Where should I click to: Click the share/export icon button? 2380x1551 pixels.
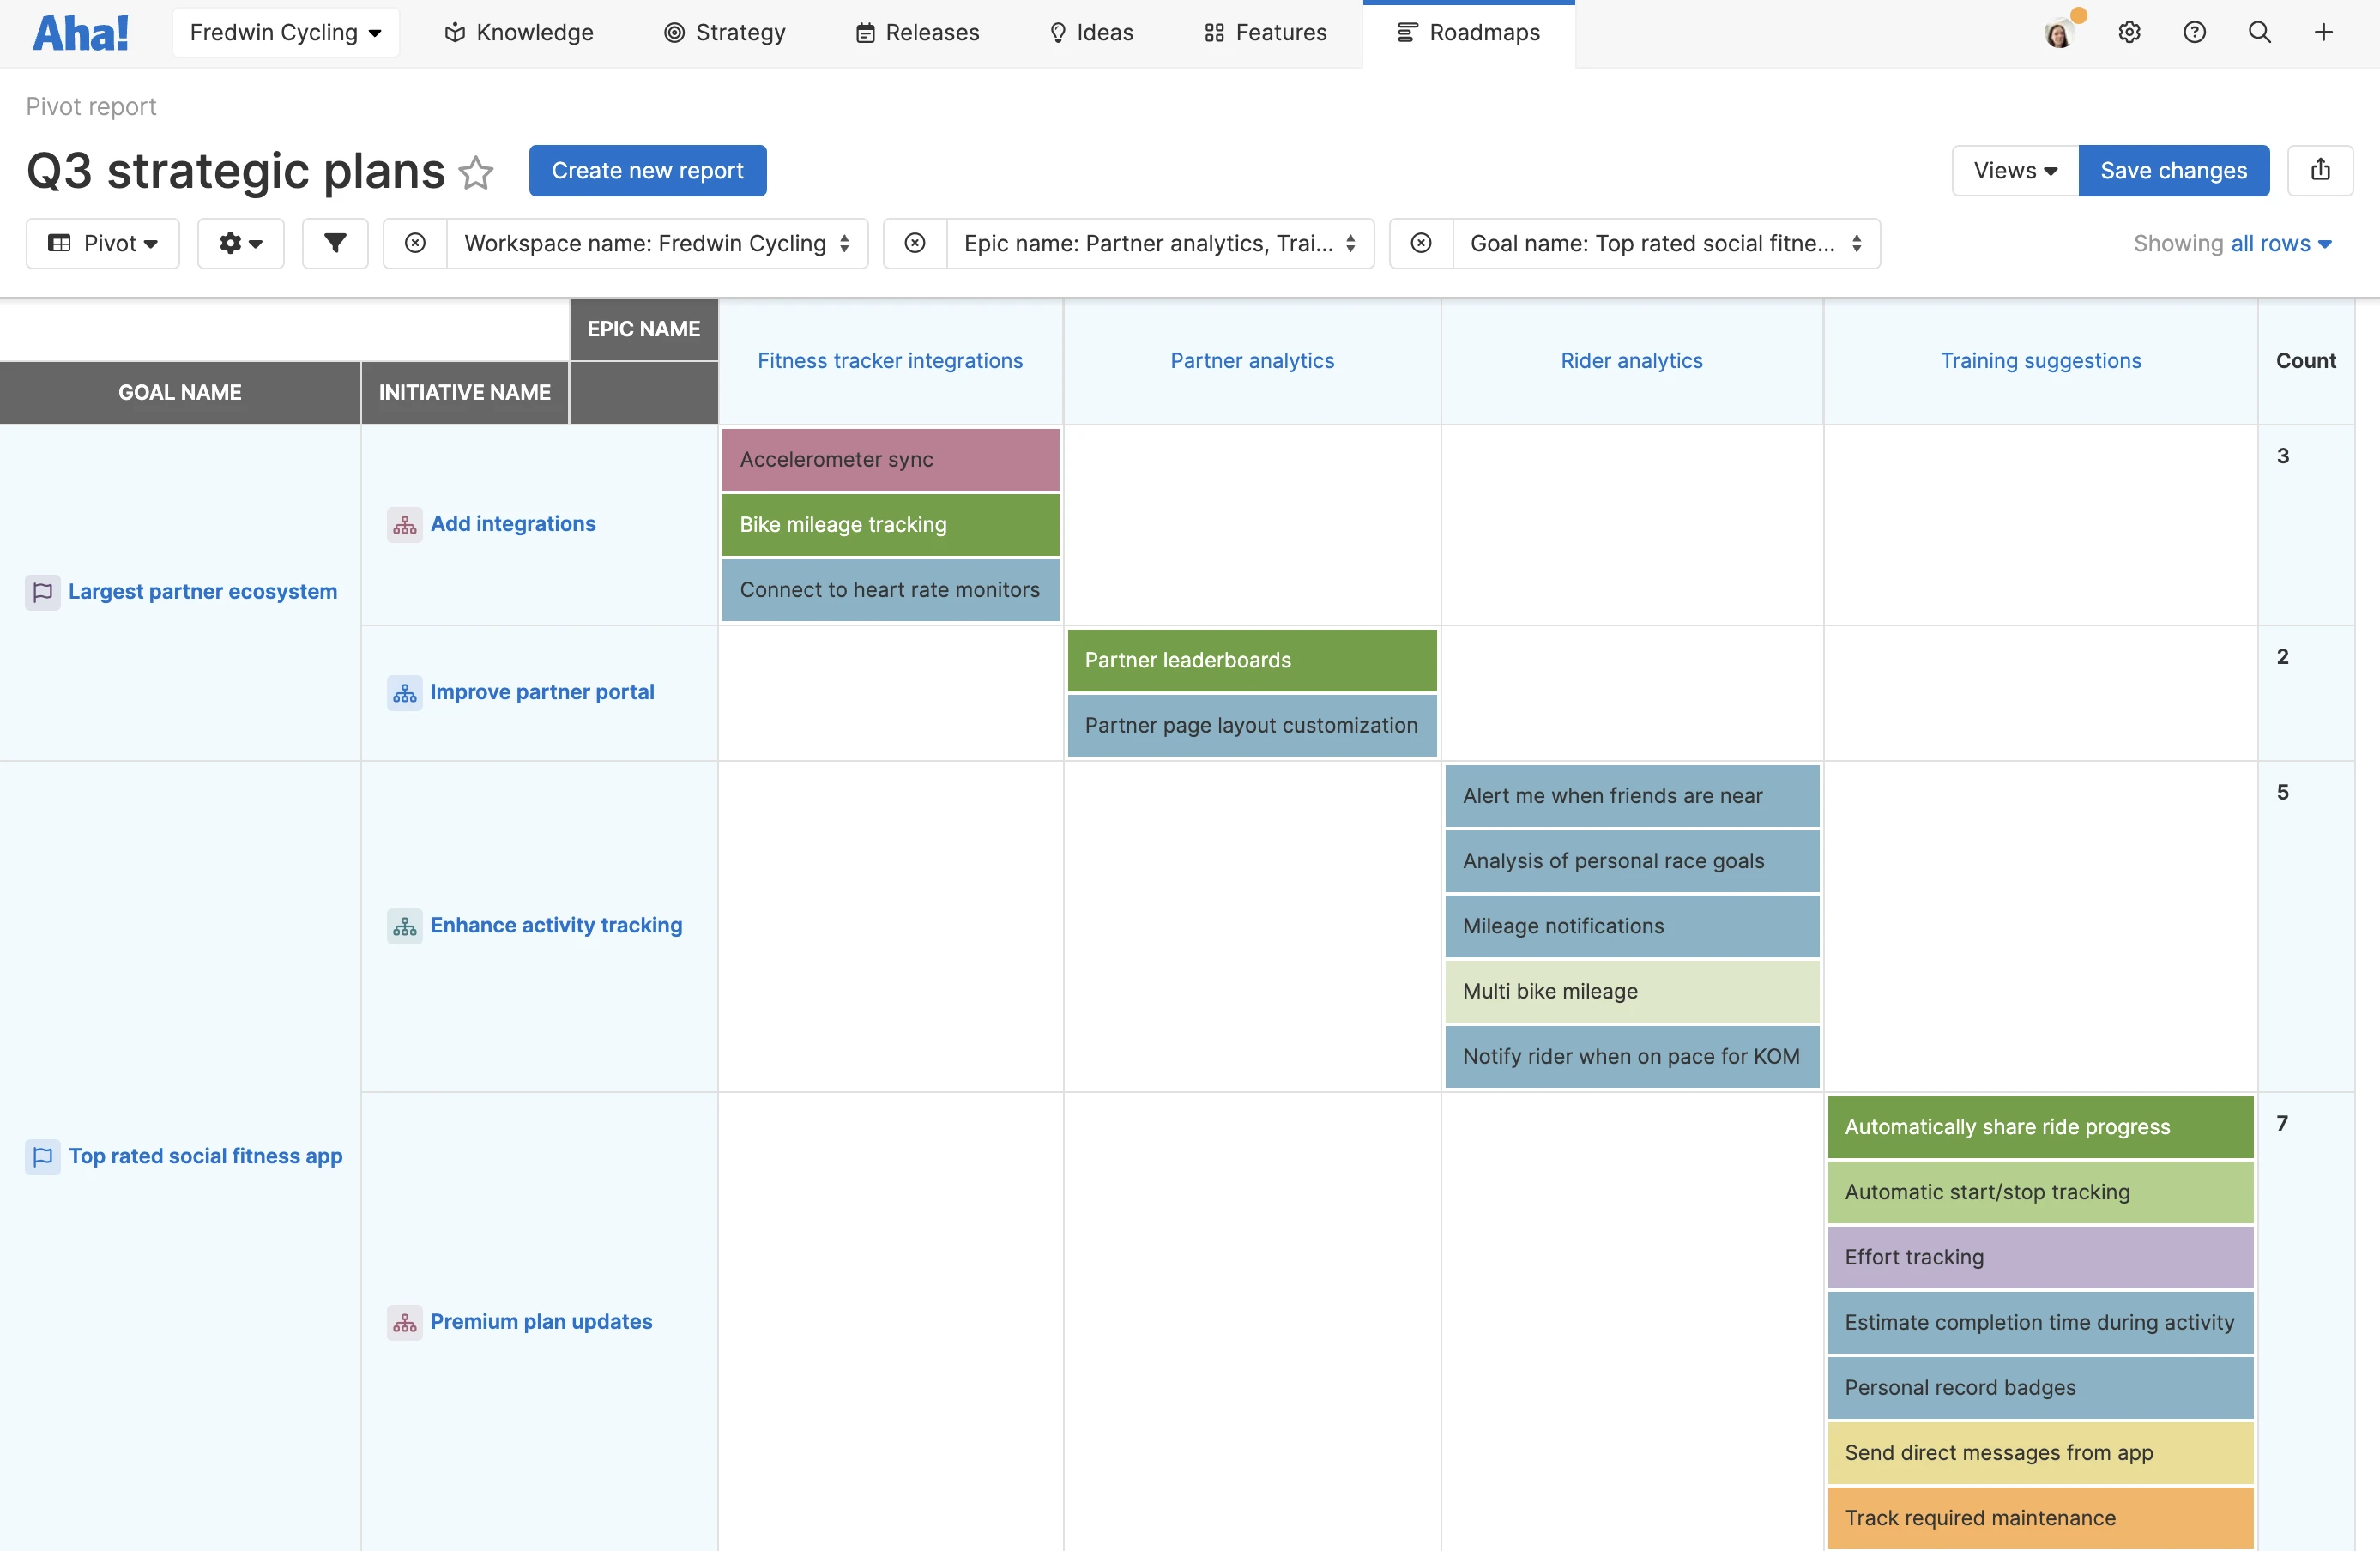2320,170
